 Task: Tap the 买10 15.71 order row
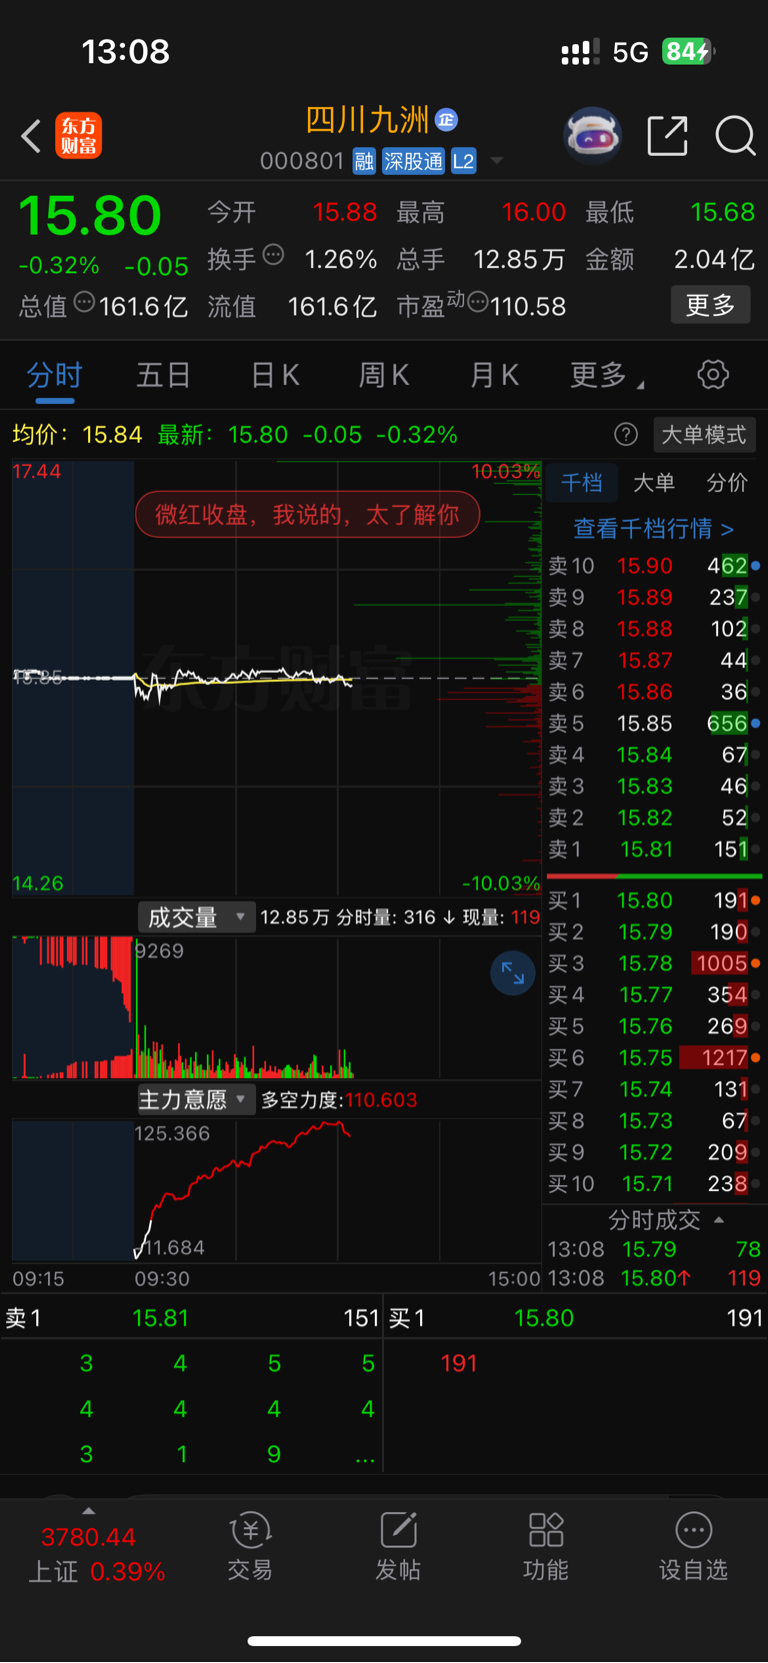[654, 1184]
